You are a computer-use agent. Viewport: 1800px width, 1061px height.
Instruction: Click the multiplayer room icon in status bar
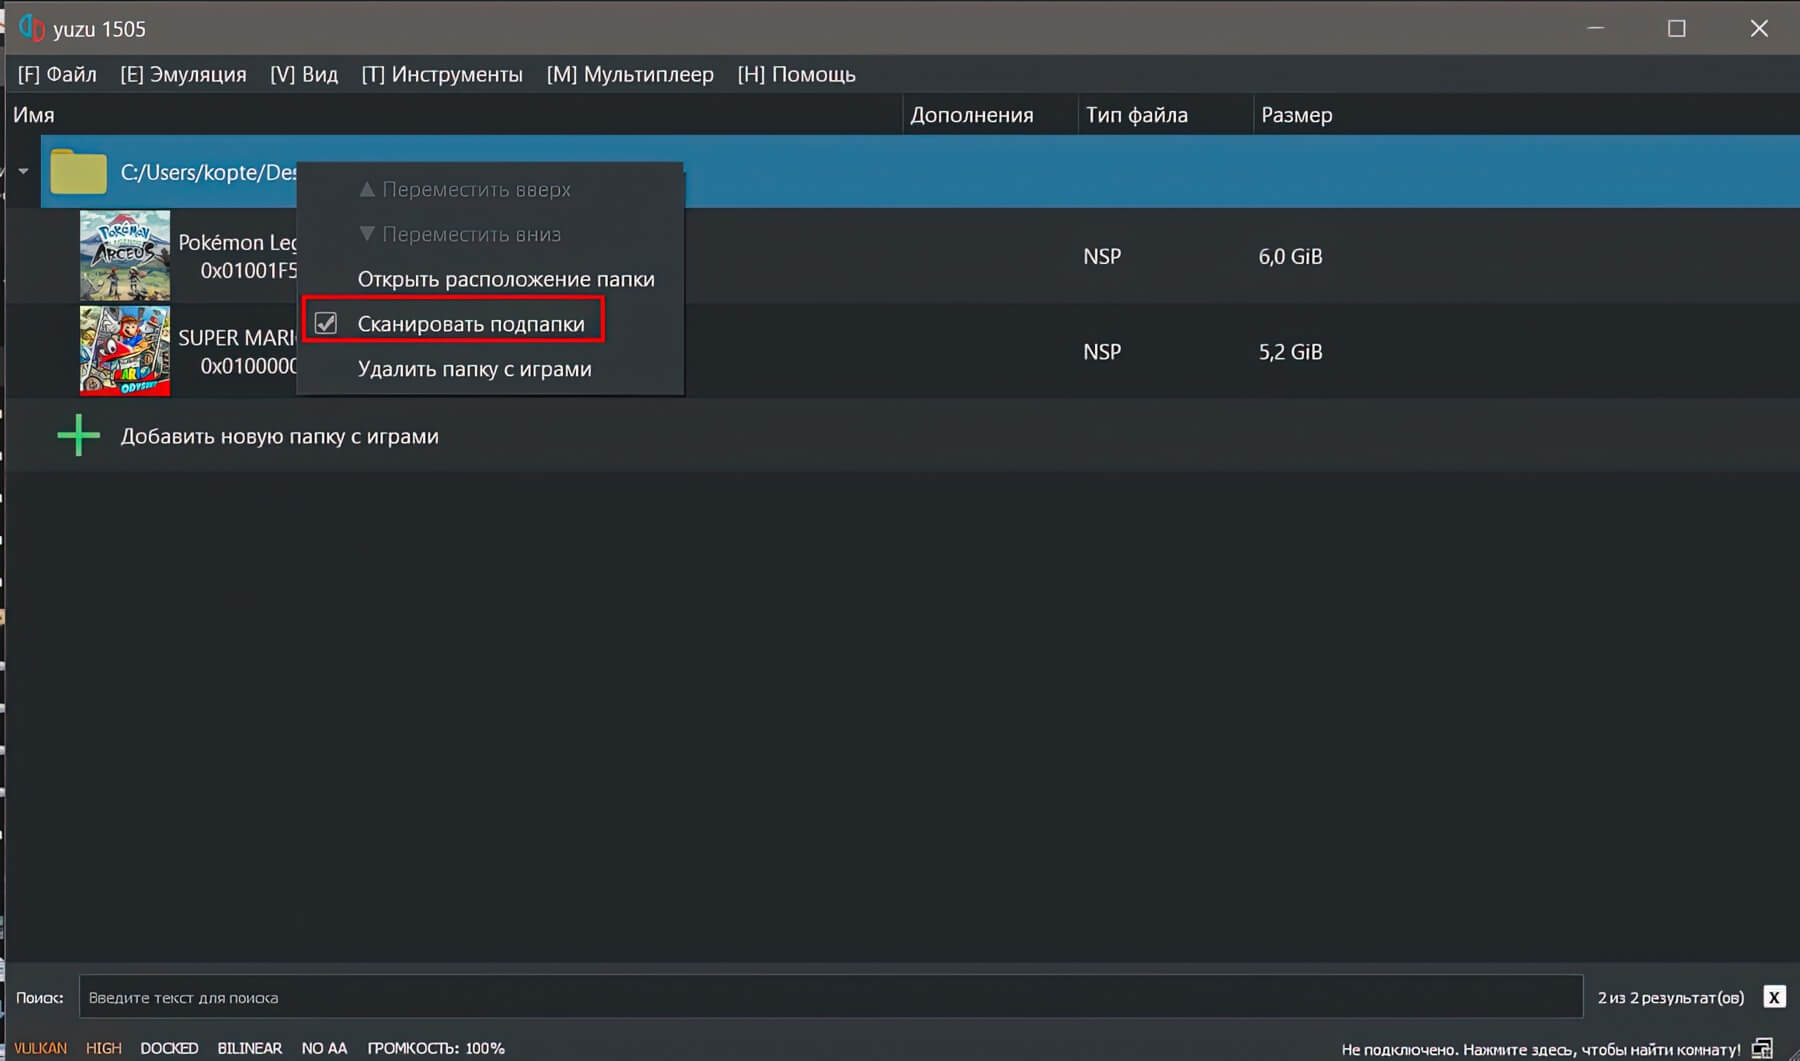[x=1762, y=1048]
